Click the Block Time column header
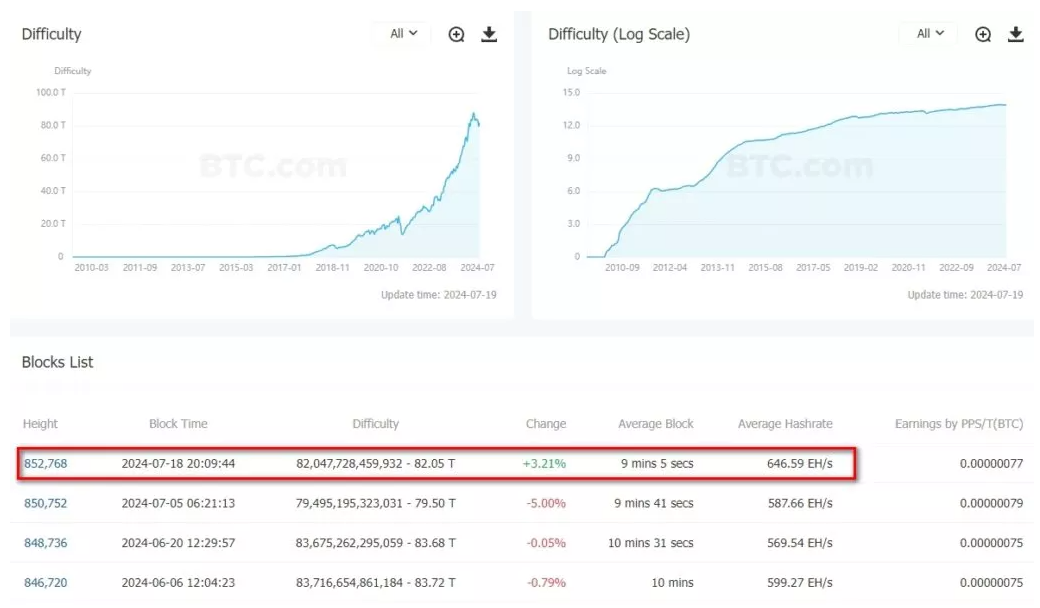The image size is (1040, 608). [178, 424]
